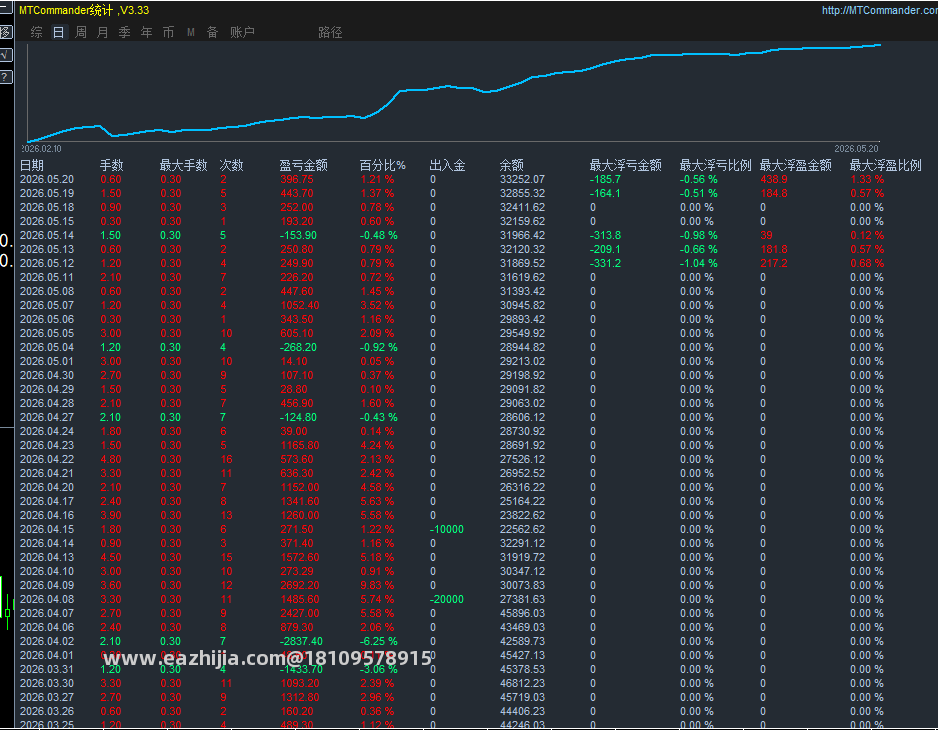Click loss value -2837.40
The width and height of the screenshot is (938, 730).
(x=301, y=641)
